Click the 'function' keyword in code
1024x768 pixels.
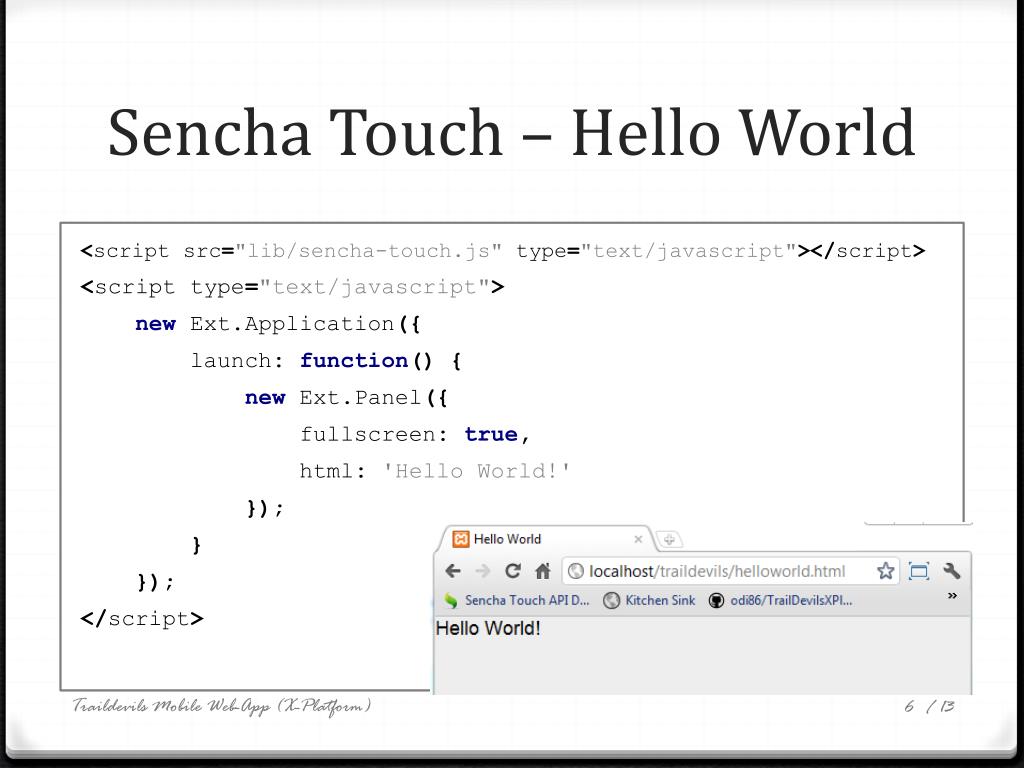(354, 360)
